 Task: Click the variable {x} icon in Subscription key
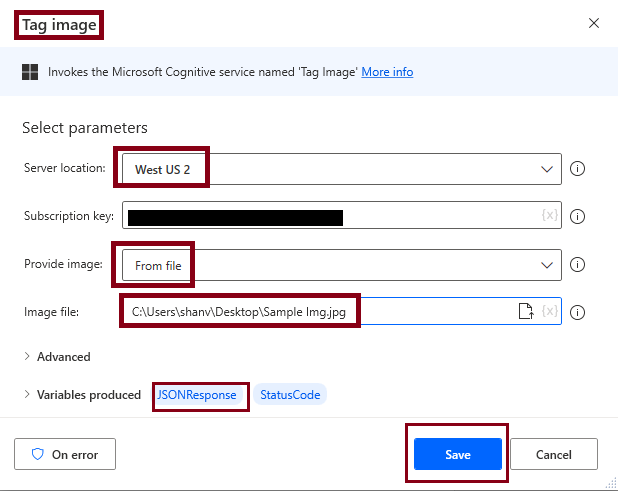549,216
